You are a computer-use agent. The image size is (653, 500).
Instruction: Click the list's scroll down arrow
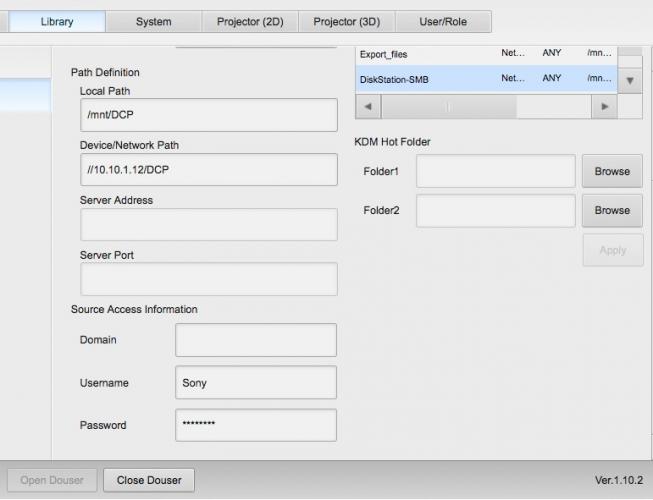click(630, 80)
